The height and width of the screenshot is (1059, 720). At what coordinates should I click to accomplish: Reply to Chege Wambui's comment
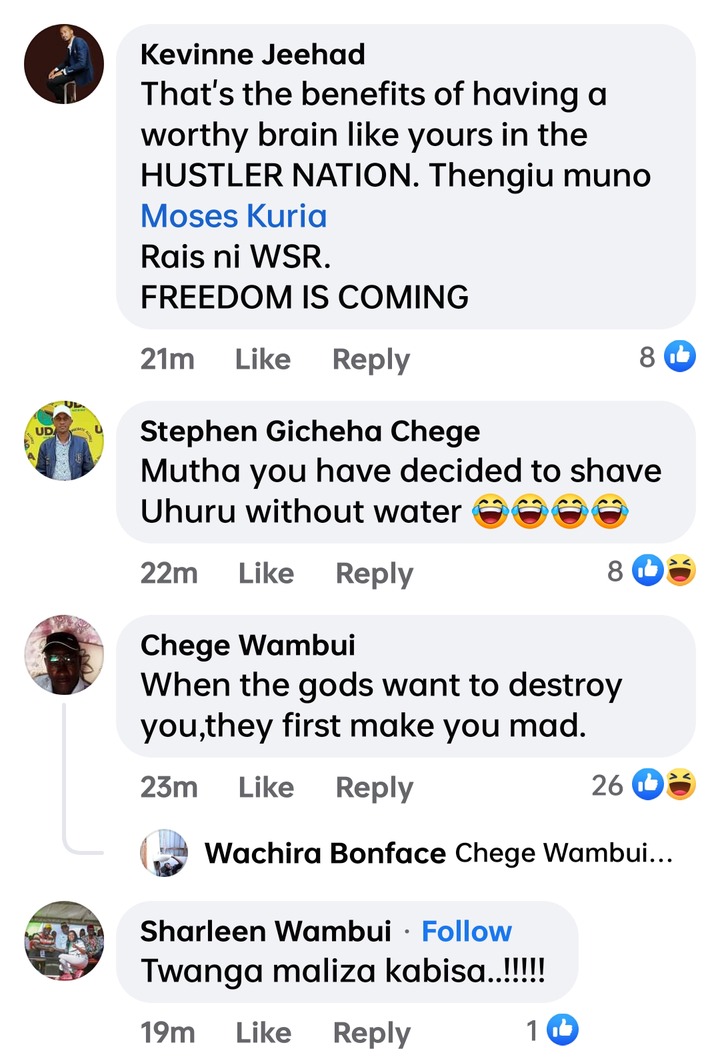point(374,787)
